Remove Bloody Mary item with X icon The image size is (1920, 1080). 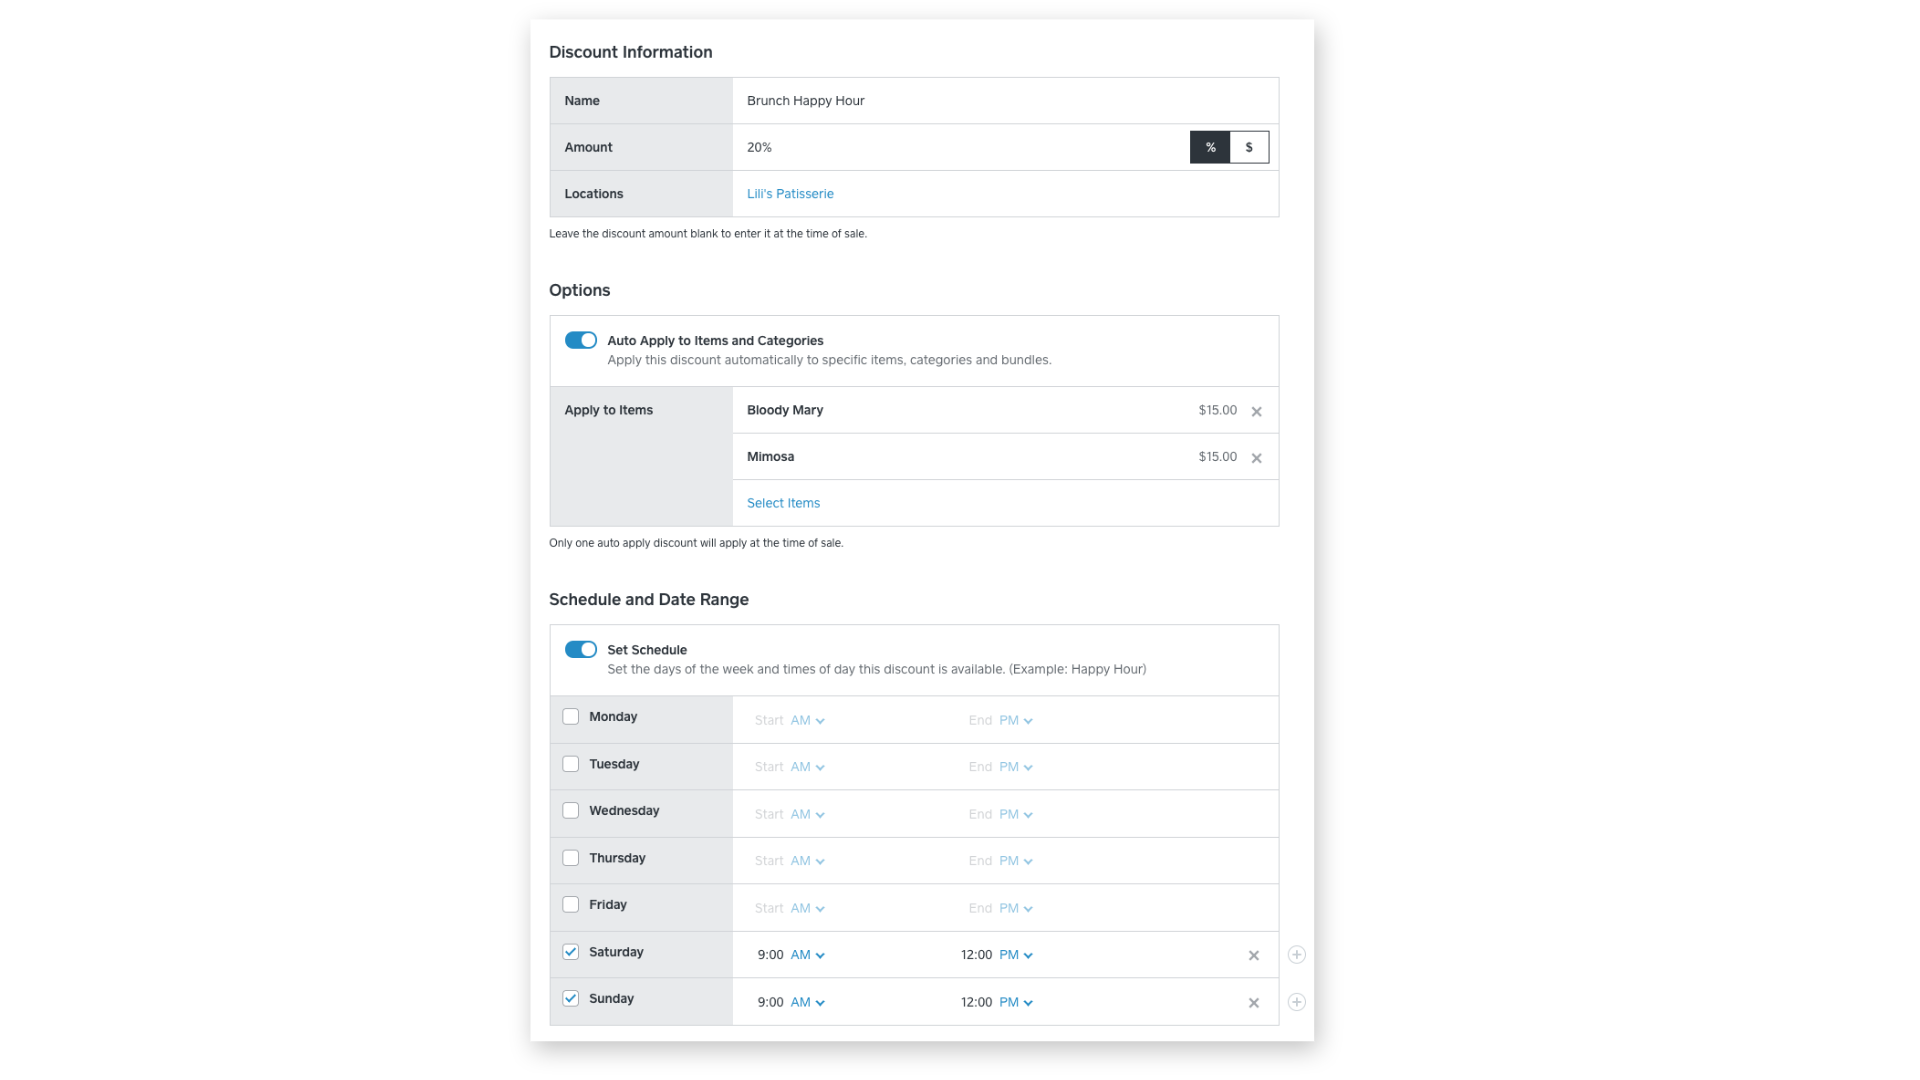(1256, 412)
